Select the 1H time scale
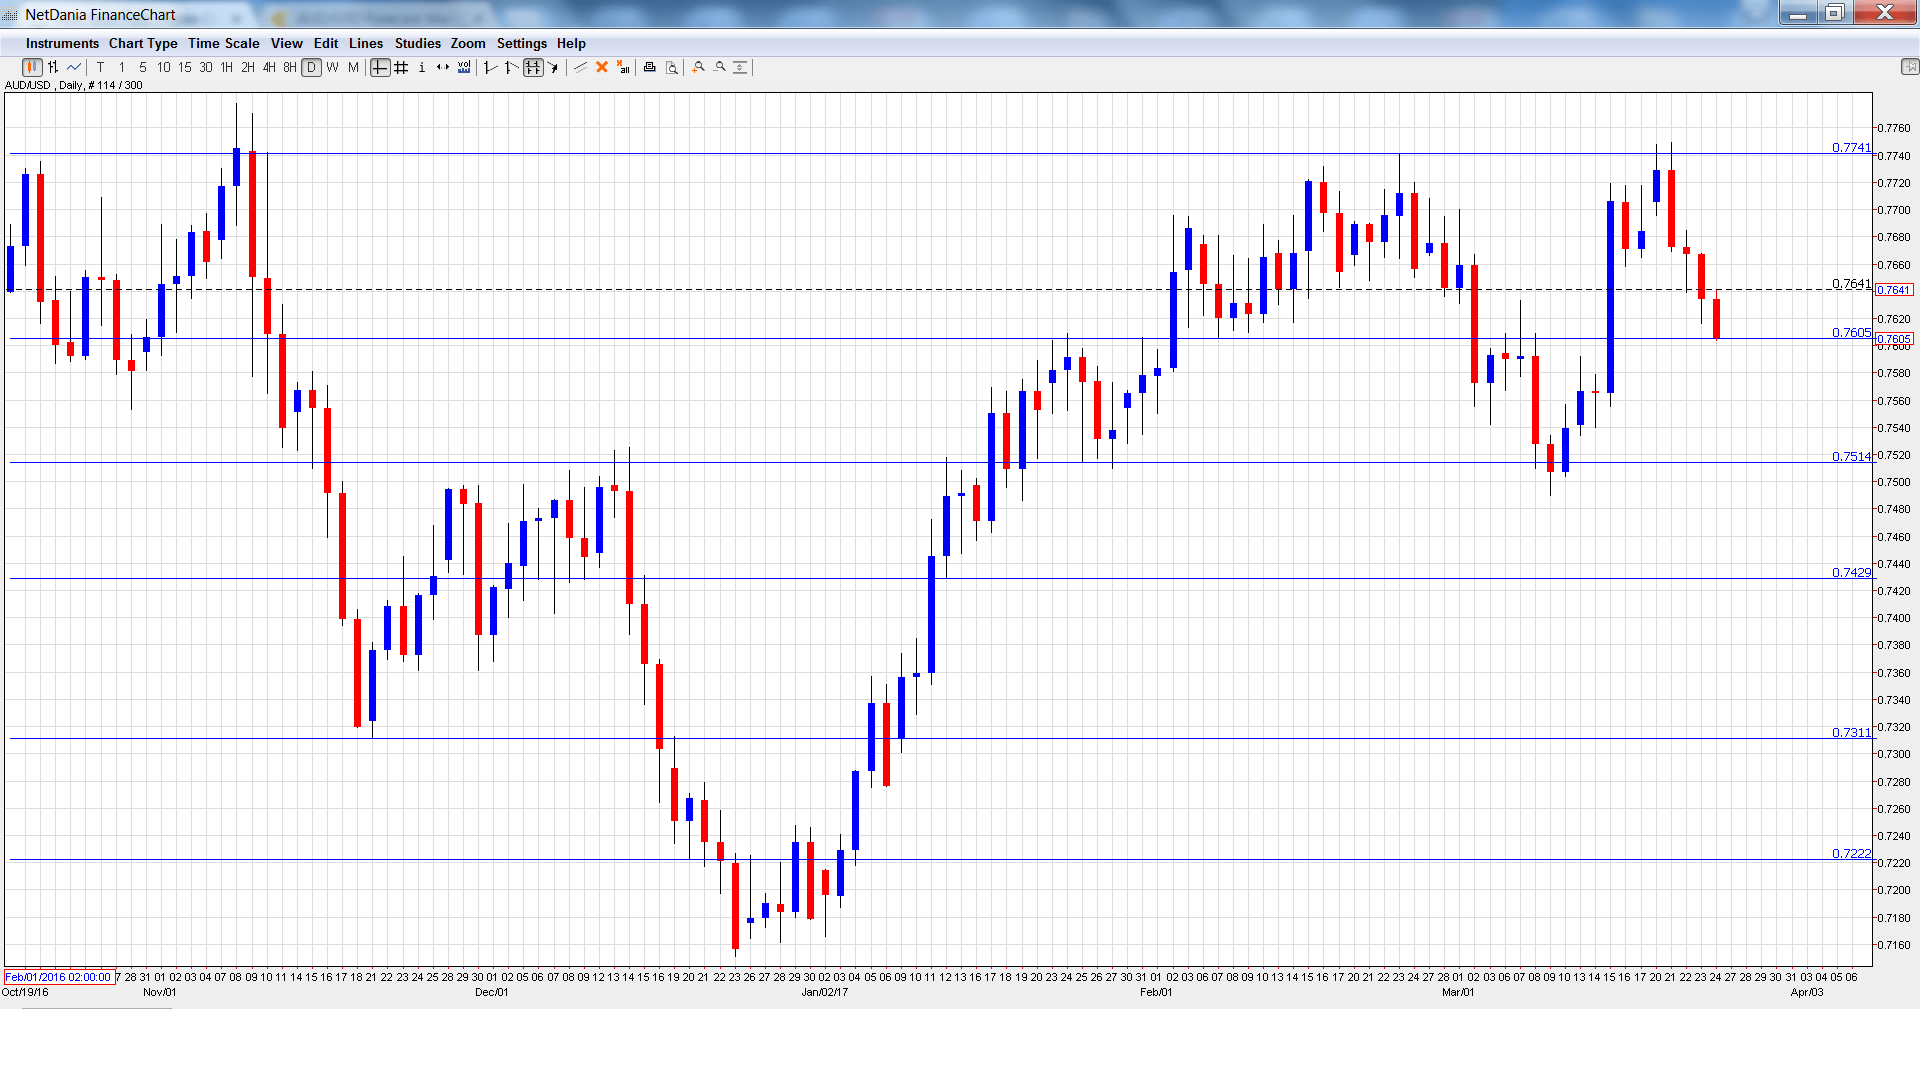 [227, 68]
